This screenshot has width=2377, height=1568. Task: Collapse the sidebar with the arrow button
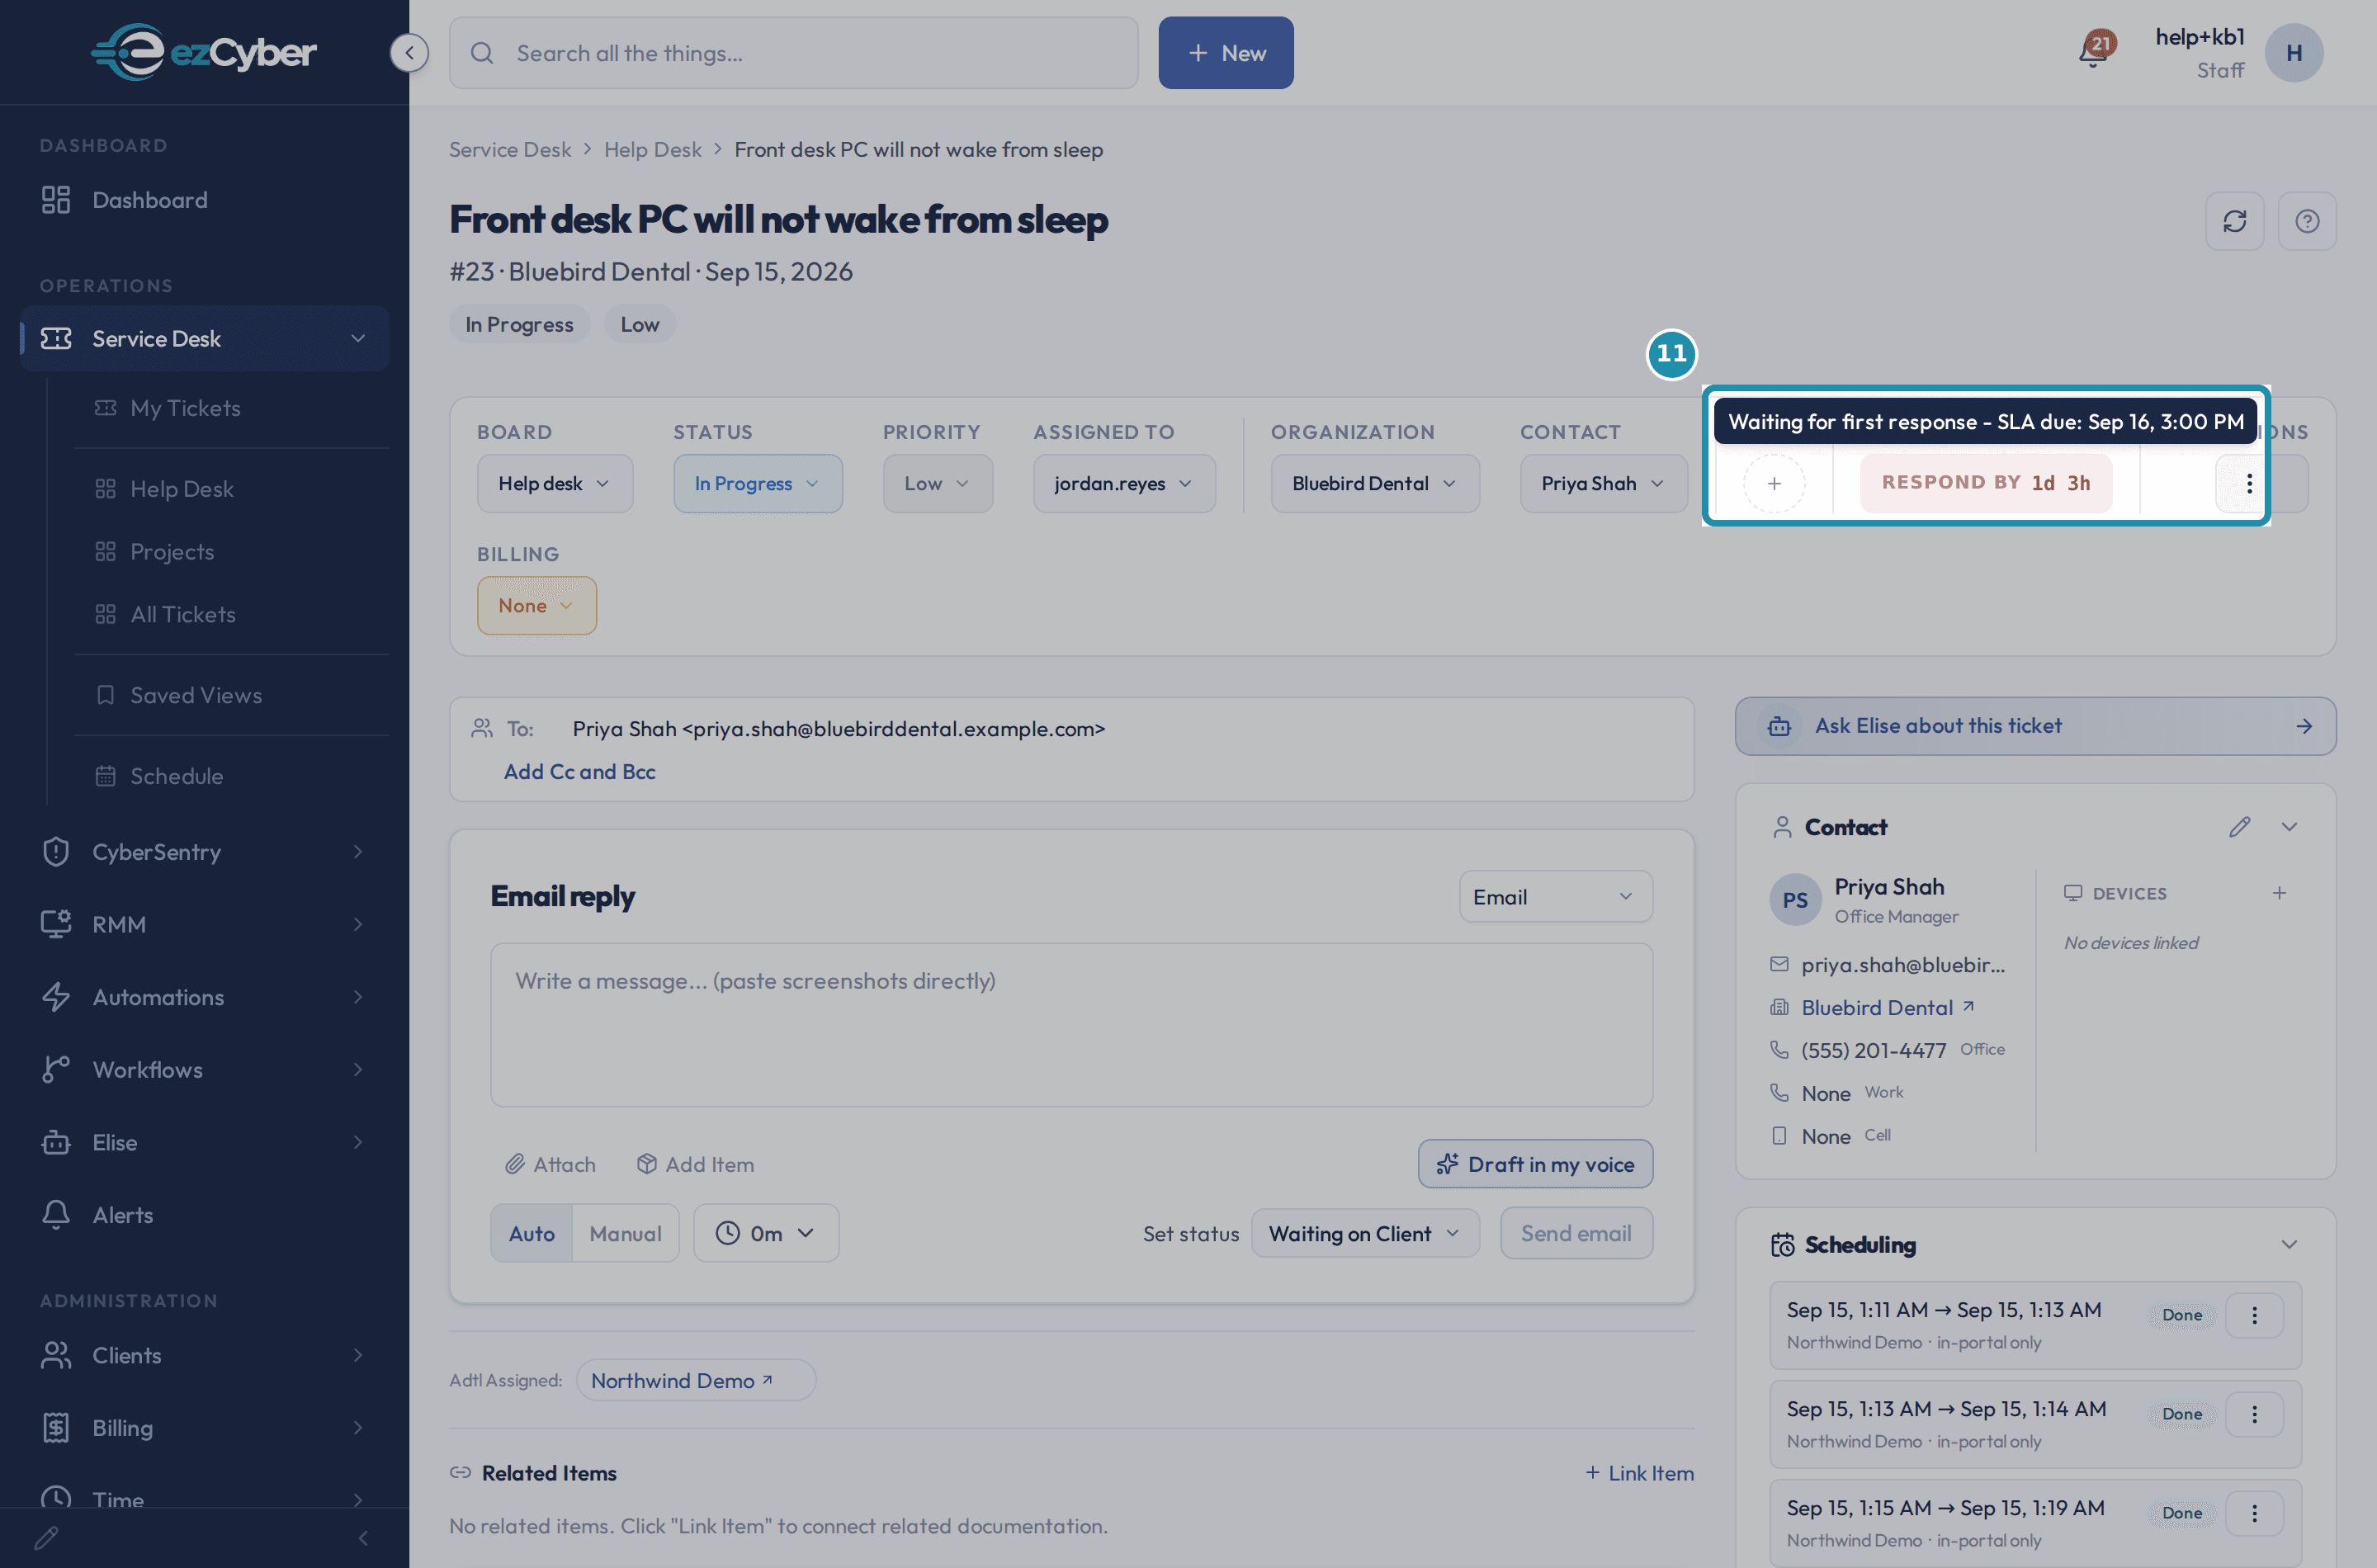point(409,53)
